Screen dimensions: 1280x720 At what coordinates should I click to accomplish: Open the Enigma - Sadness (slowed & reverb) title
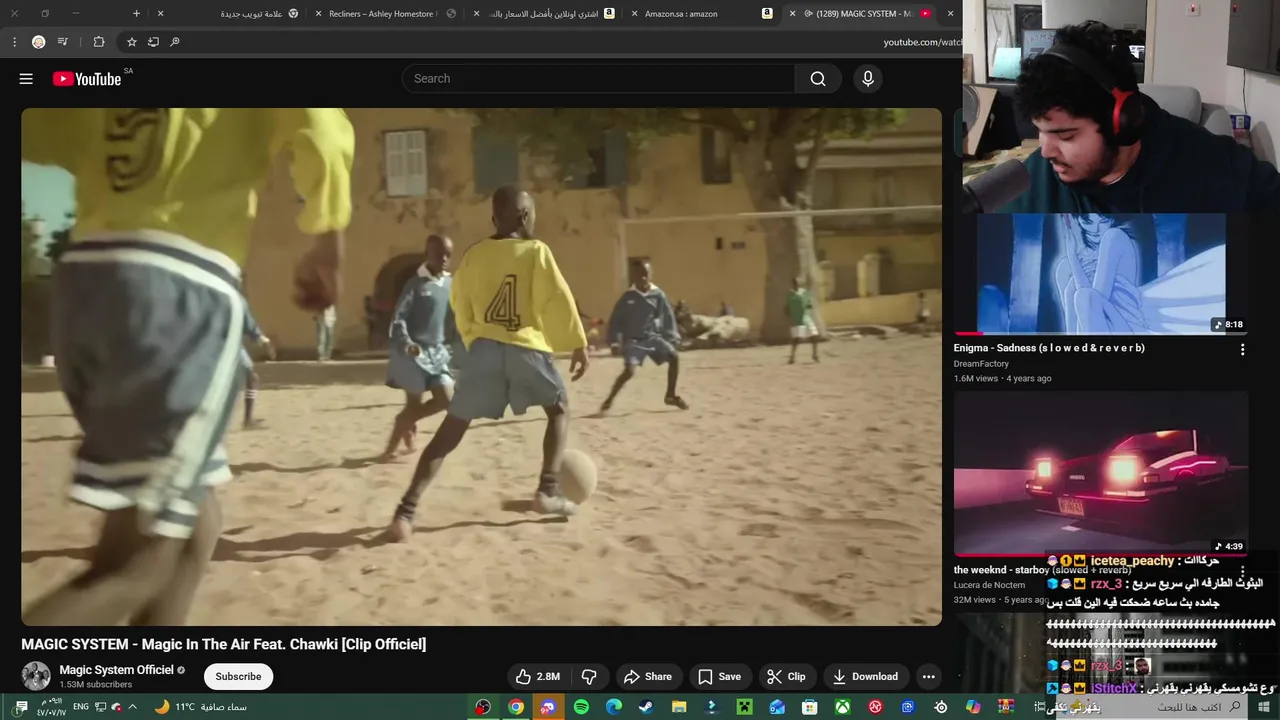[x=1049, y=348]
